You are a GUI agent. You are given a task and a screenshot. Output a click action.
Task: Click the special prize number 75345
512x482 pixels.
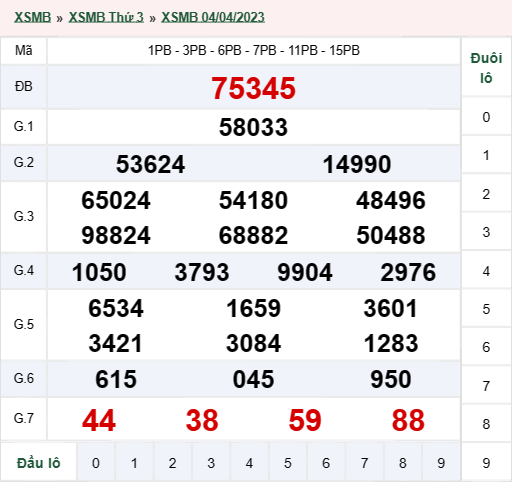click(x=253, y=88)
